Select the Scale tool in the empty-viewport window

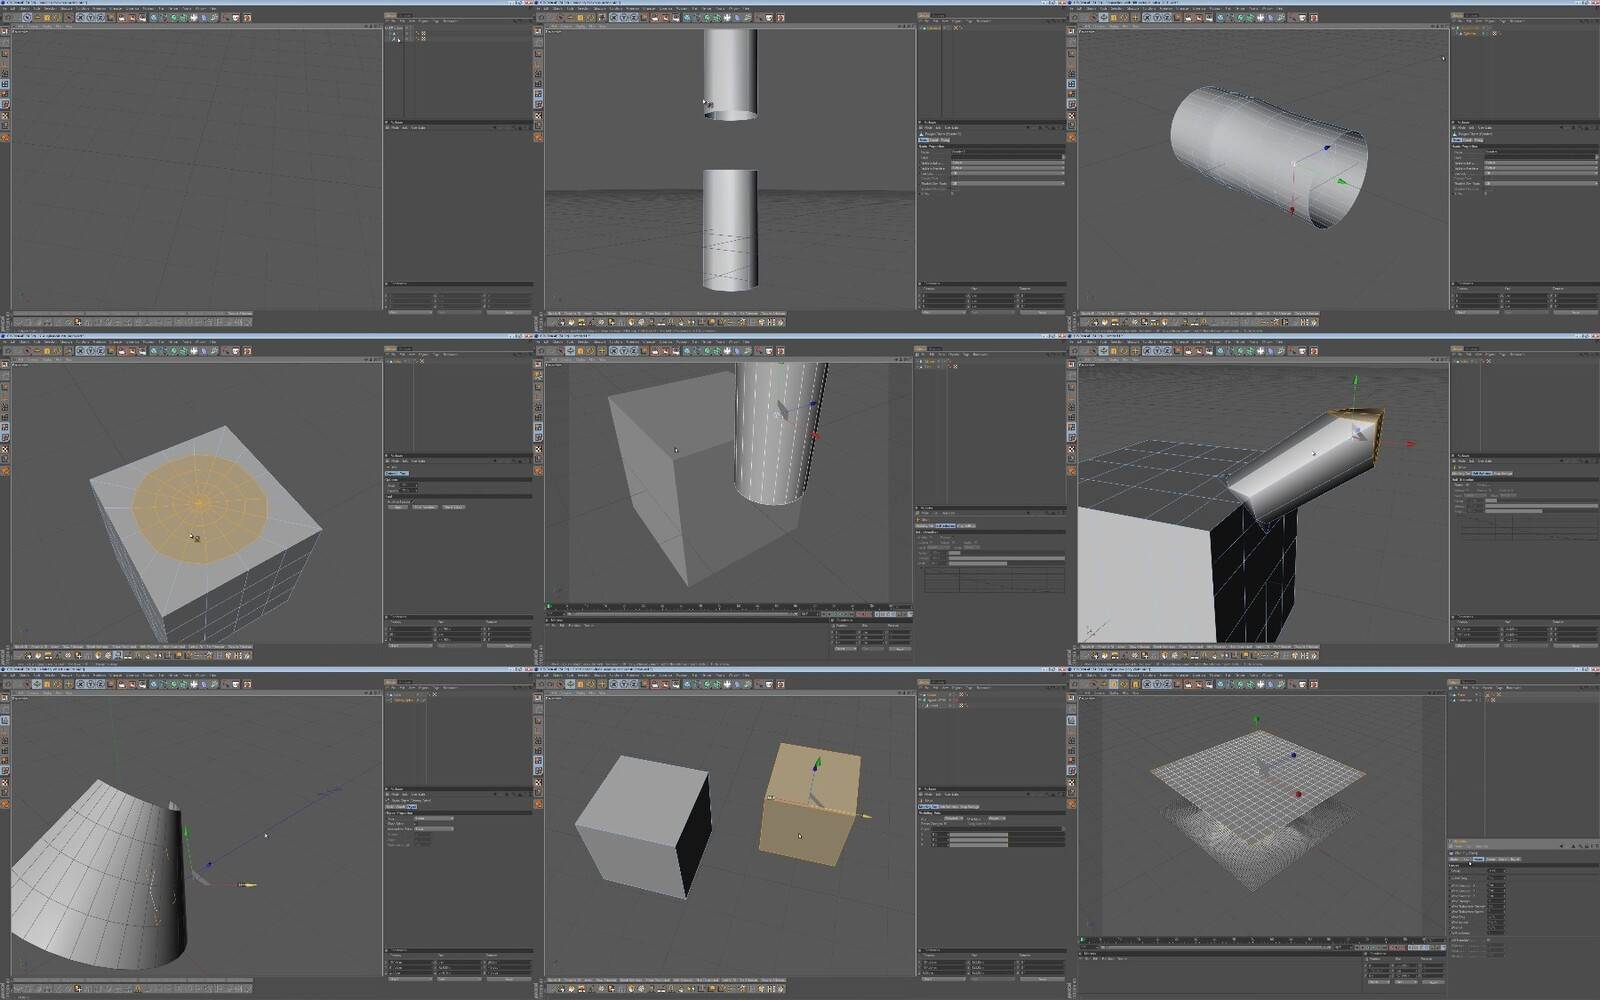click(47, 18)
